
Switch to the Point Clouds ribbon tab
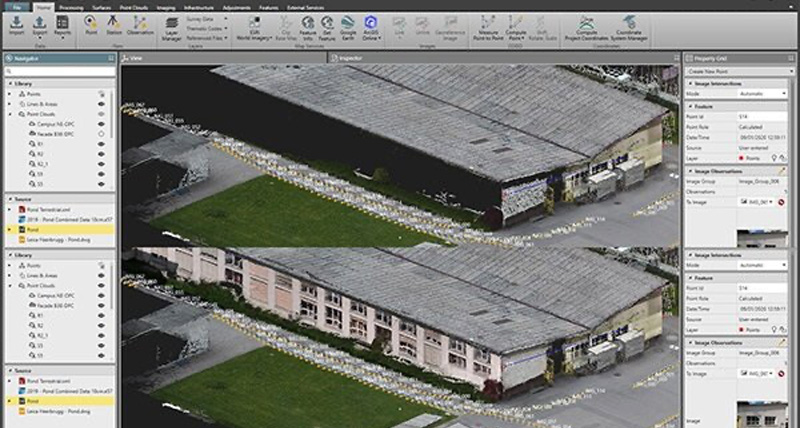tap(134, 5)
